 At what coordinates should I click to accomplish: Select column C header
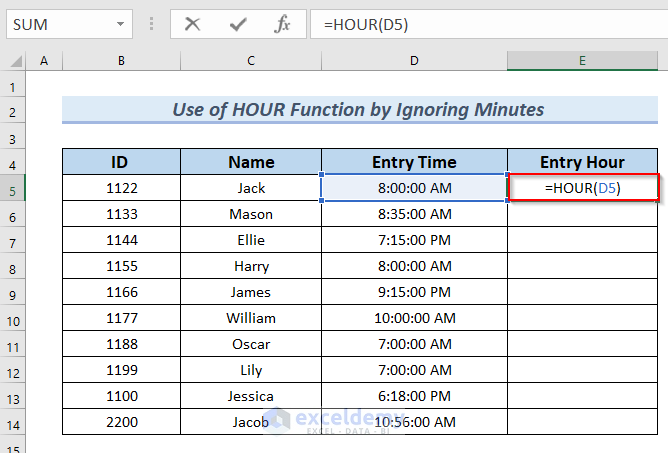[251, 62]
